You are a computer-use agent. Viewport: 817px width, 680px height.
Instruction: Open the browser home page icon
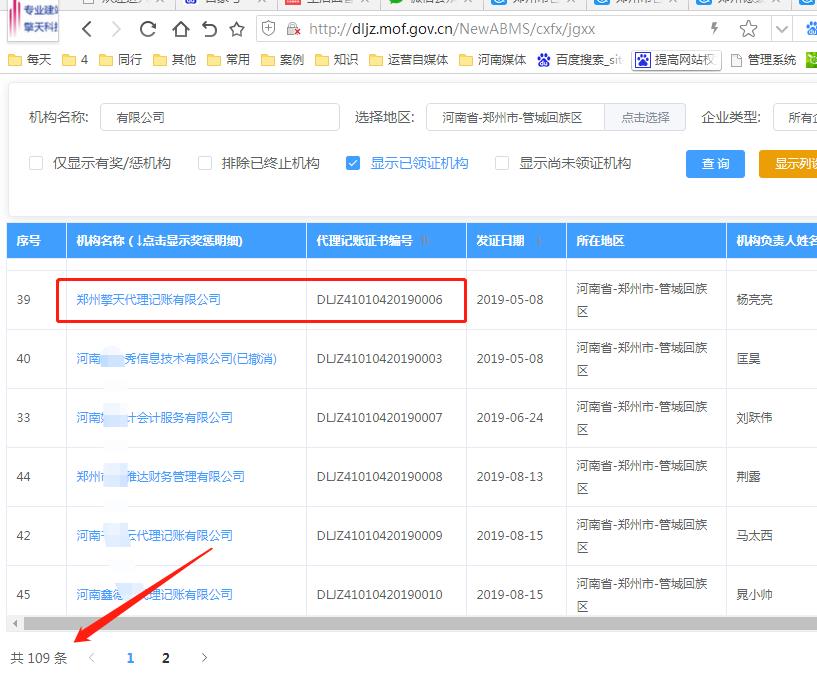pos(180,29)
